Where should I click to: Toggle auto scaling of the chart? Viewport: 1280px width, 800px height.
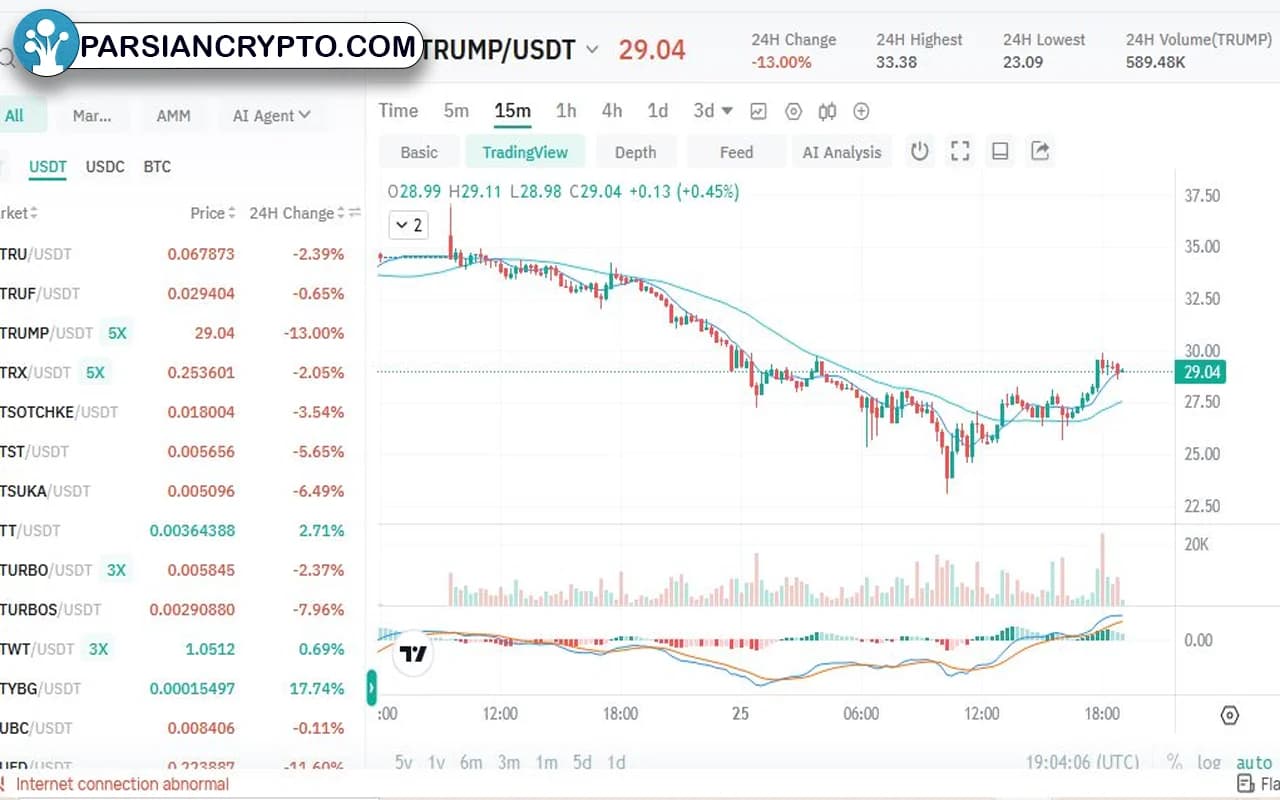[1253, 762]
